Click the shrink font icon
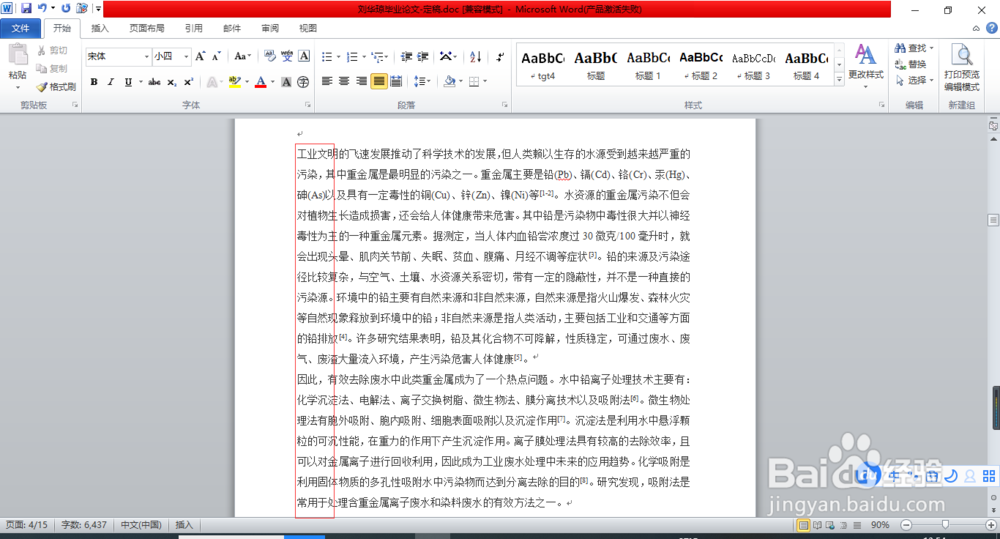The height and width of the screenshot is (539, 1000). click(216, 56)
